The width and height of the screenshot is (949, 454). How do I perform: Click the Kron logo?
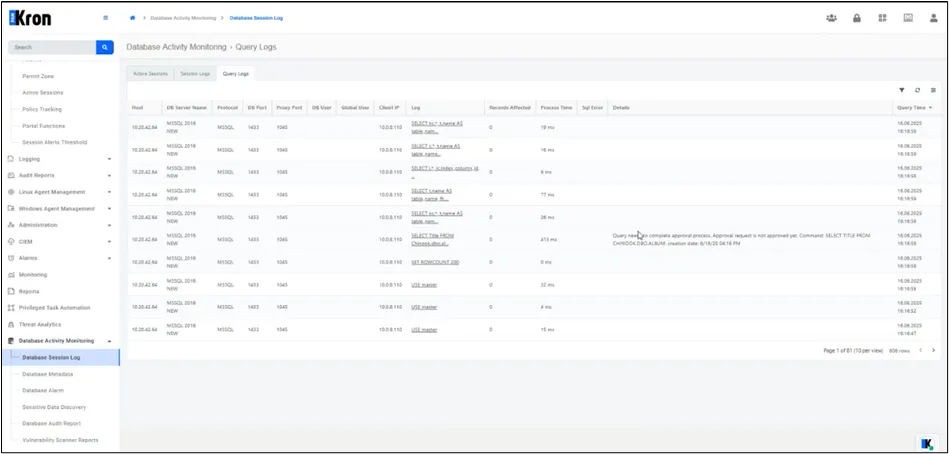pos(30,18)
